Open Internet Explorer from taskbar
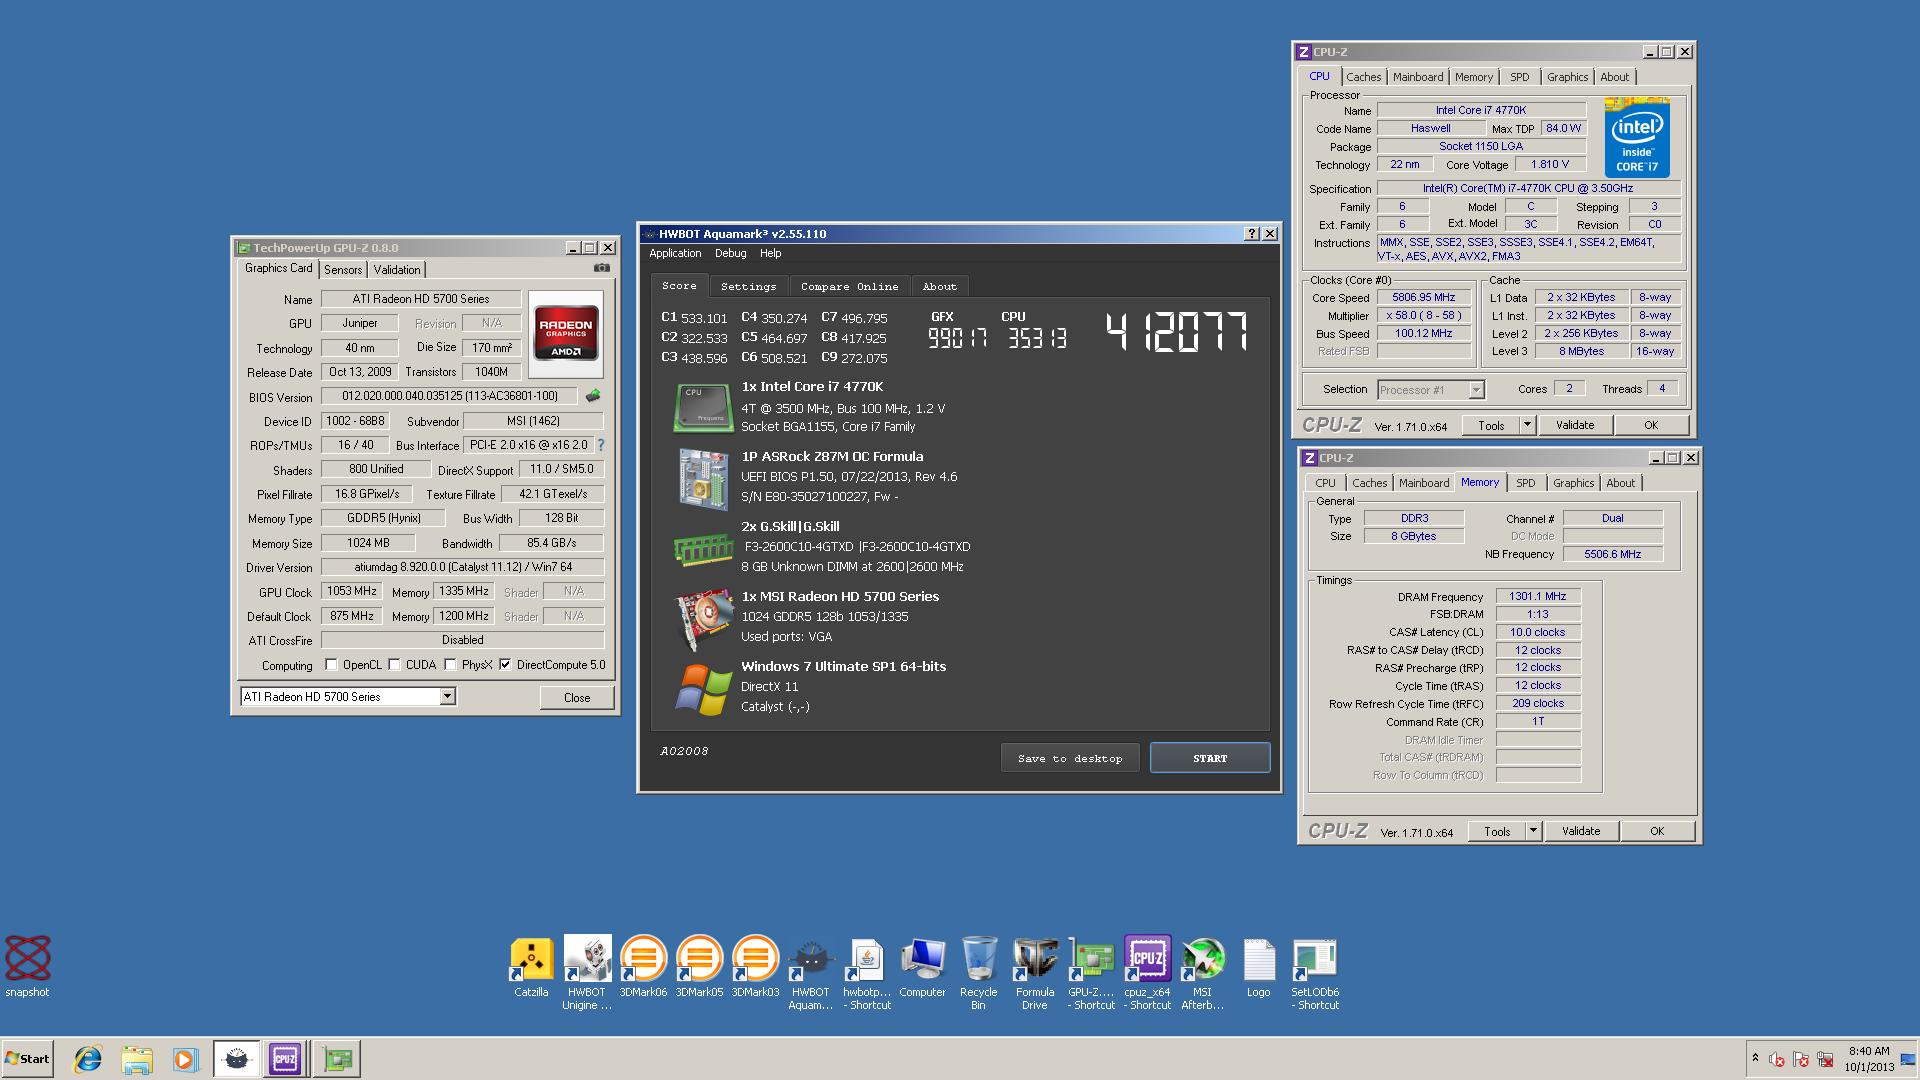The height and width of the screenshot is (1080, 1920). click(x=88, y=1059)
